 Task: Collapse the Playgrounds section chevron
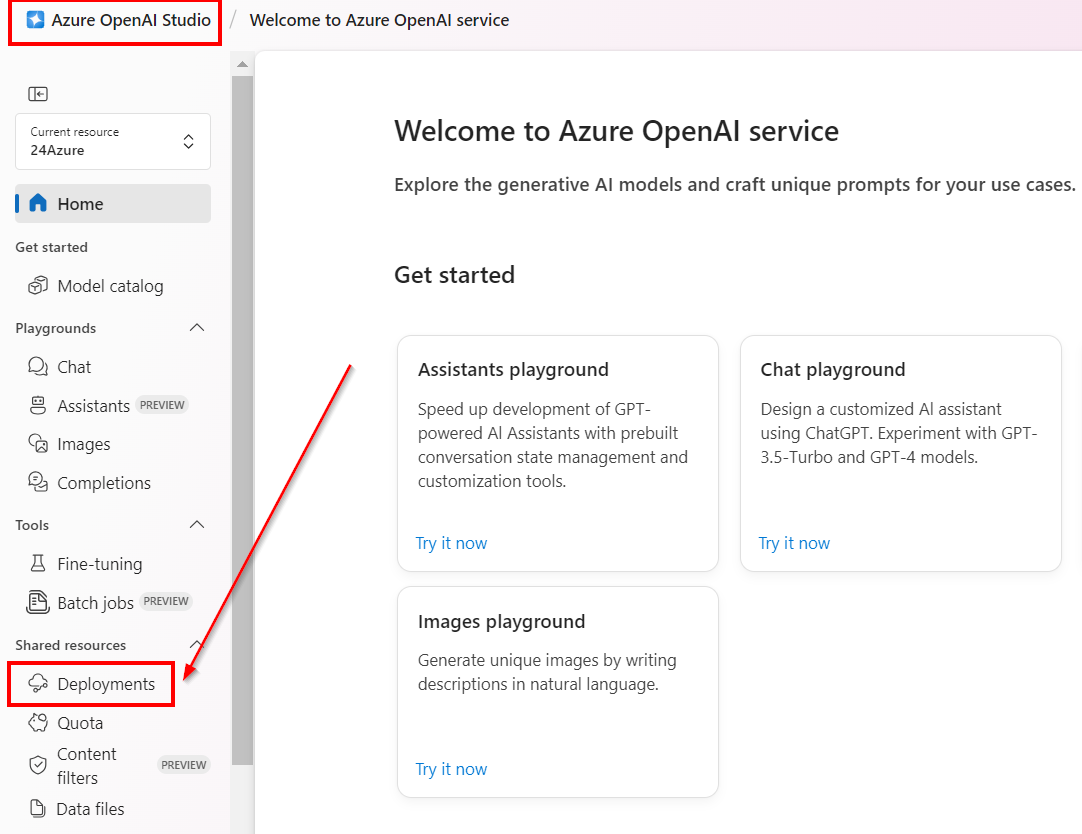pyautogui.click(x=197, y=328)
